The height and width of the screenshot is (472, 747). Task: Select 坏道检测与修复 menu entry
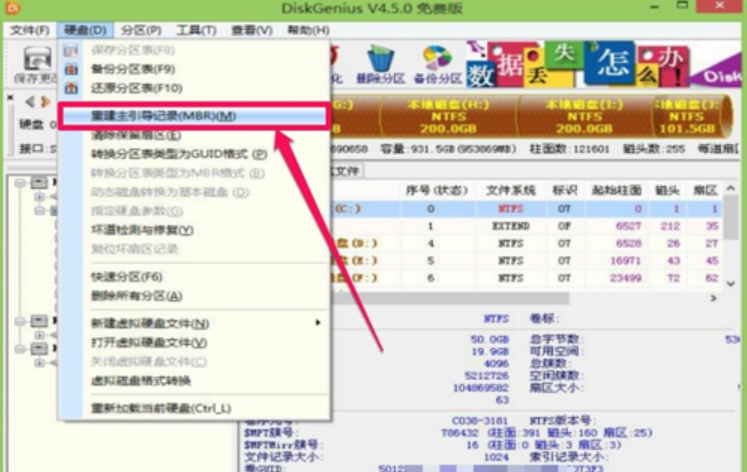[x=143, y=230]
